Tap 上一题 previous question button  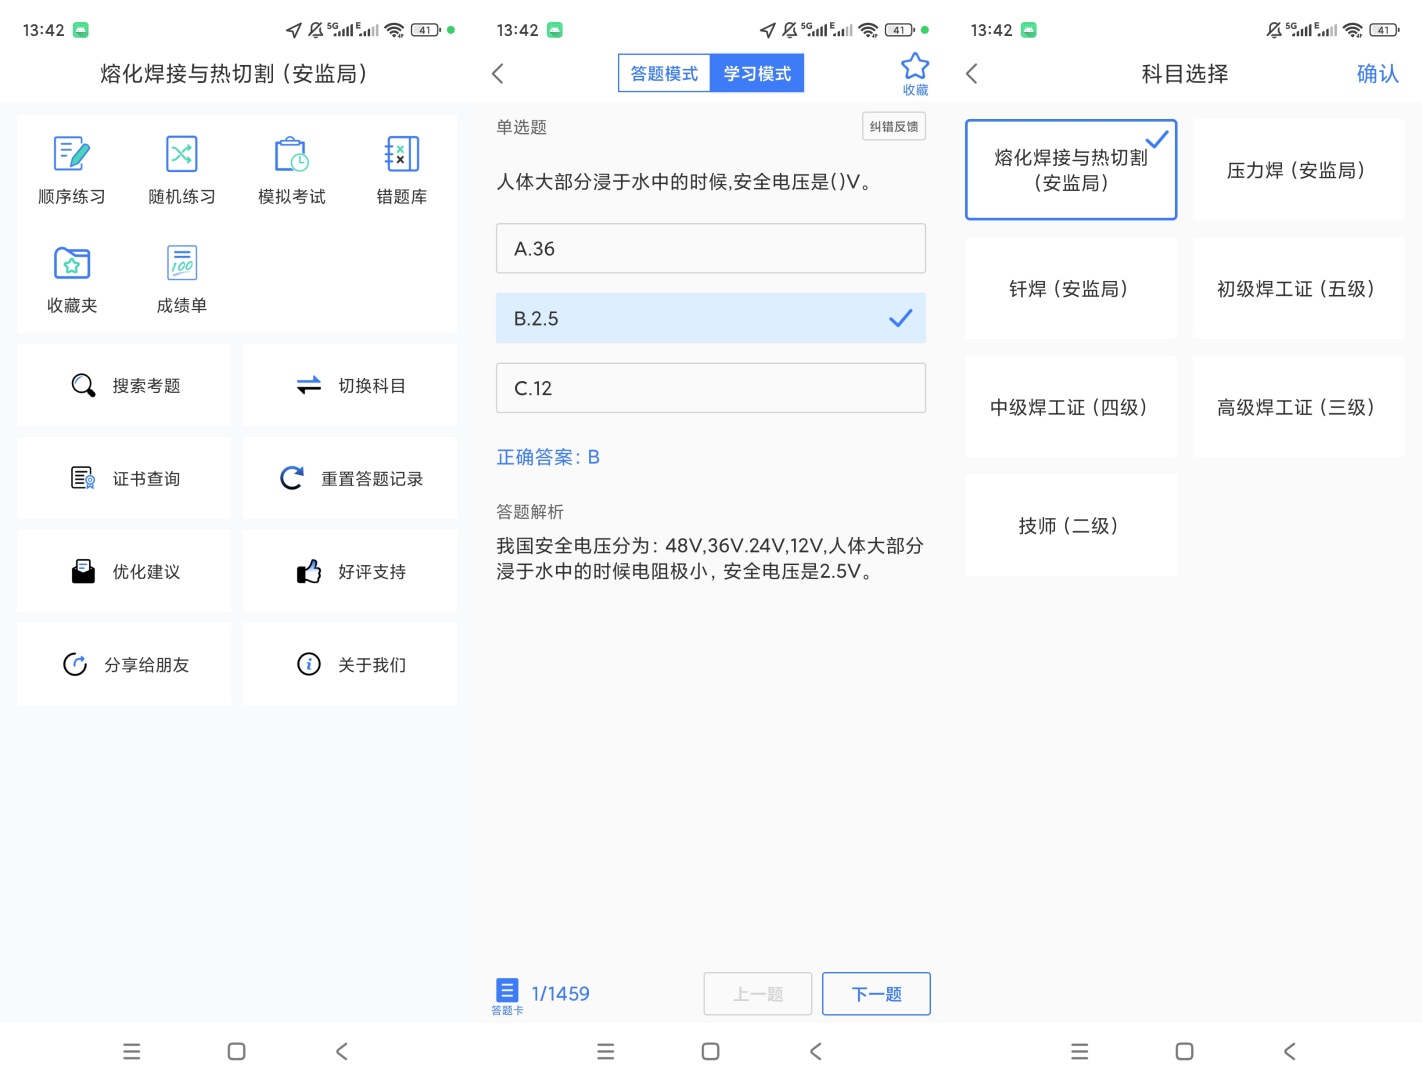coord(758,994)
